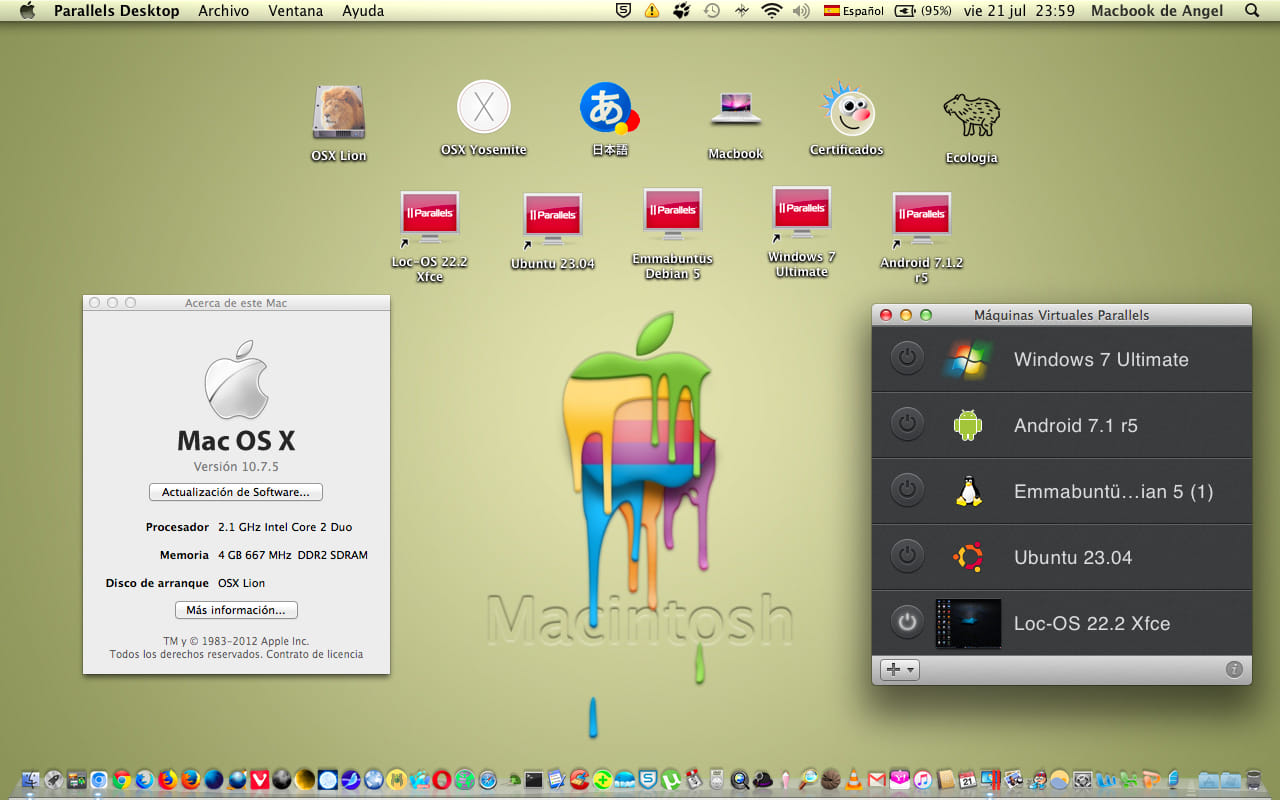Open Spotlight search in menu bar
The image size is (1280, 800).
(1252, 11)
